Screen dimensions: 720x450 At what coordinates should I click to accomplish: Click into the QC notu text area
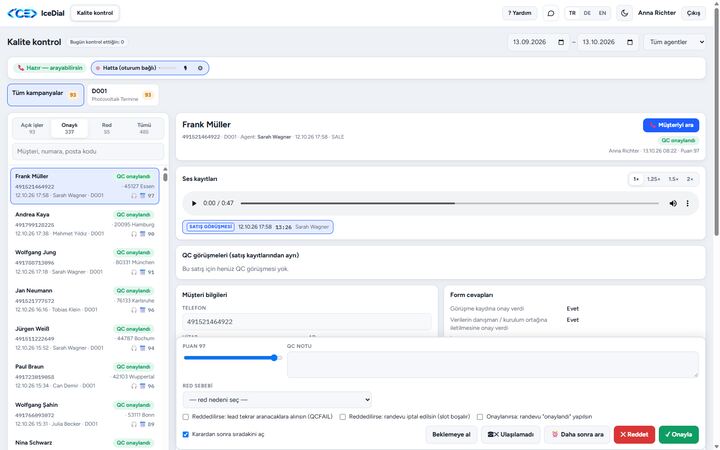(493, 365)
